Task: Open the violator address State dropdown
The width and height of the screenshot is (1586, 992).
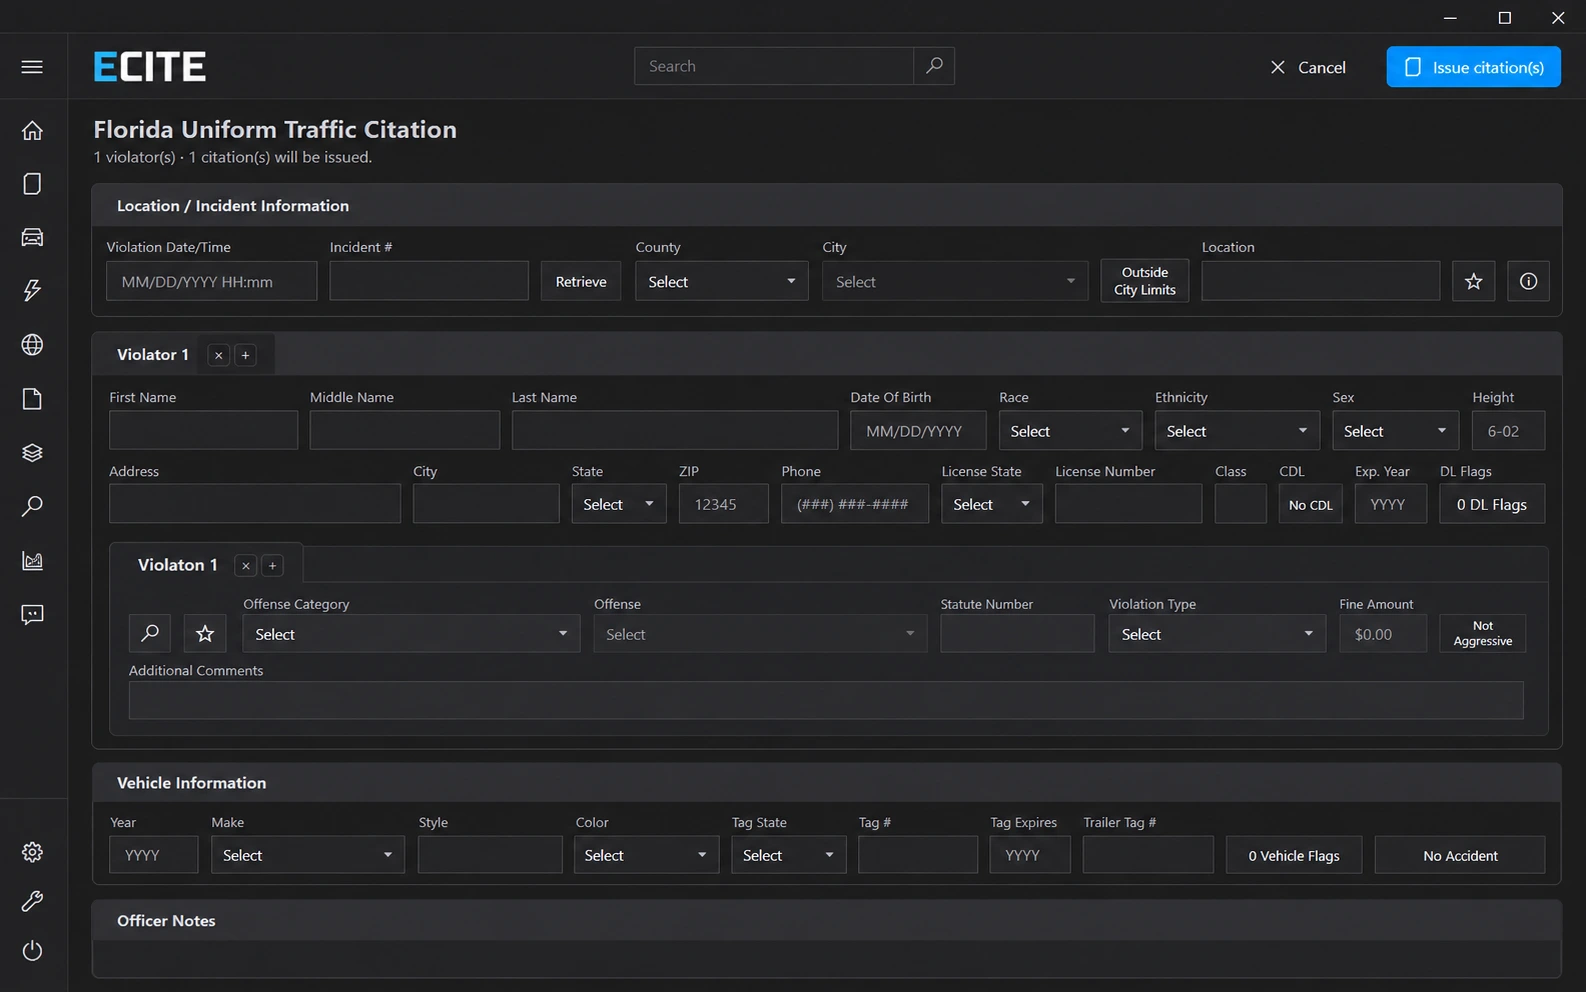Action: [619, 505]
